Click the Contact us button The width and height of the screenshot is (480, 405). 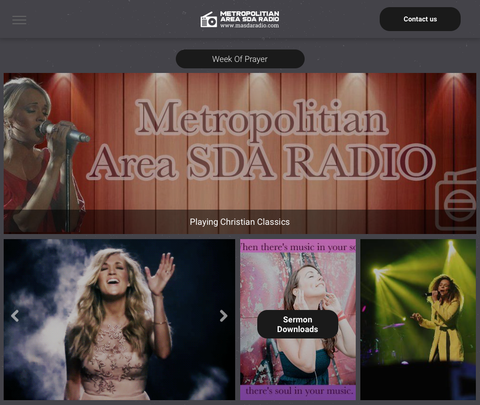(420, 19)
